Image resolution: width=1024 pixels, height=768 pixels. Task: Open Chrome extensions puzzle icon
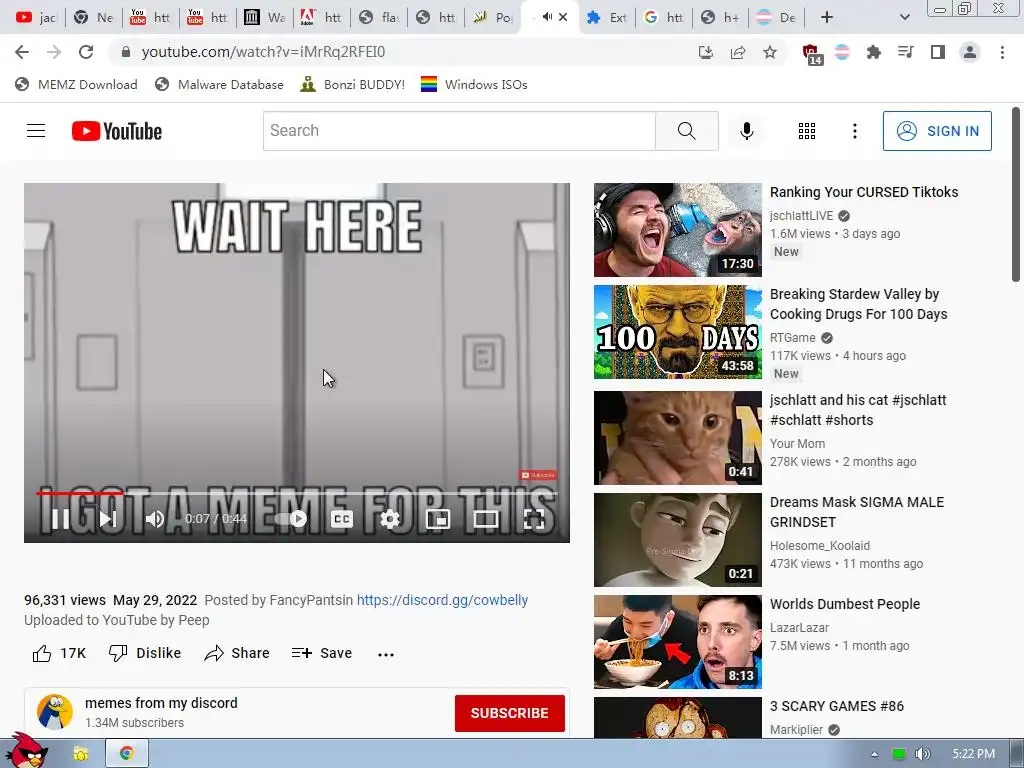pyautogui.click(x=873, y=52)
